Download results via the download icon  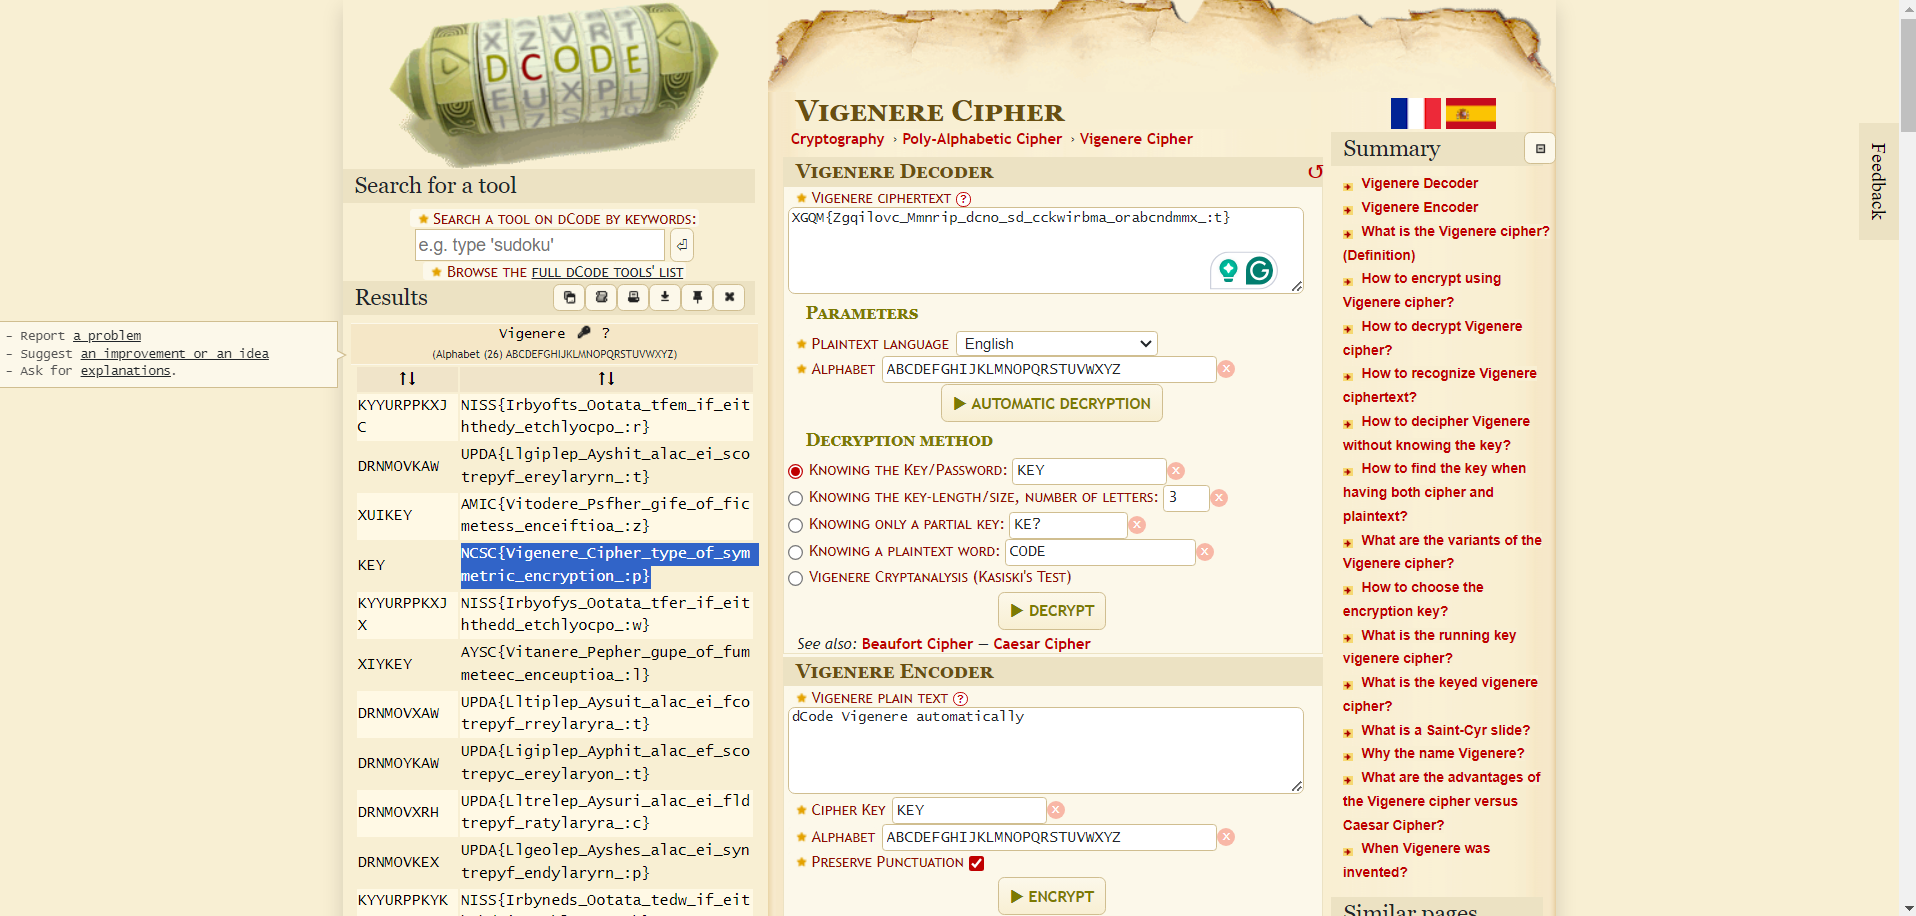coord(665,297)
